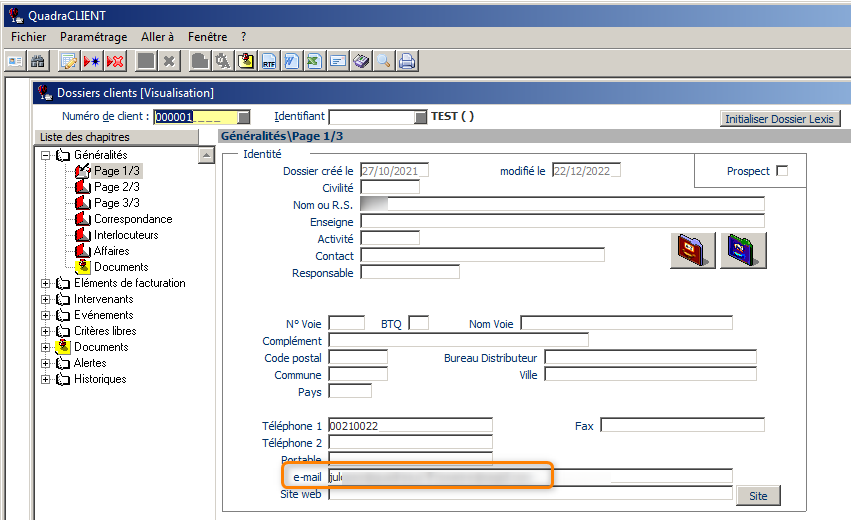Expand the Intervenants tree node

pos(46,300)
